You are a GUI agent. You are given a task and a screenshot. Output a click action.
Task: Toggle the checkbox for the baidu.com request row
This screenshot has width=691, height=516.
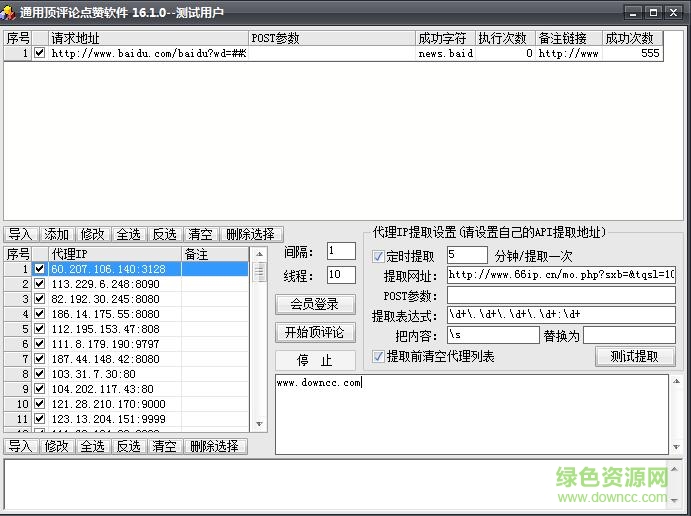click(x=40, y=54)
